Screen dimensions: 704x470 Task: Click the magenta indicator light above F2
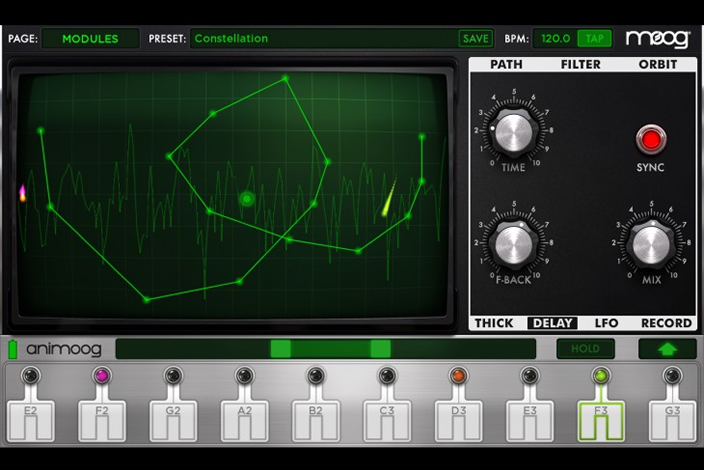pos(102,375)
